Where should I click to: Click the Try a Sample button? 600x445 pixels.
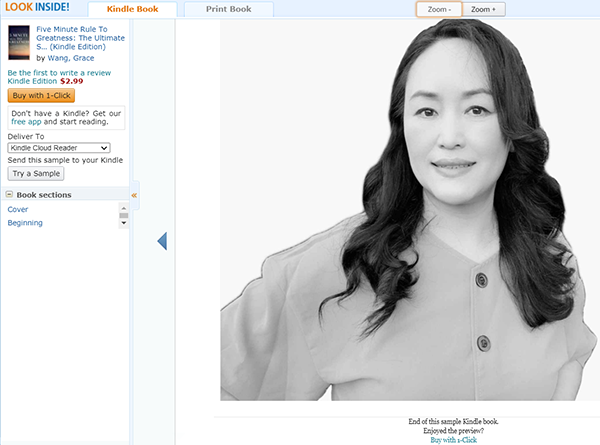click(36, 173)
